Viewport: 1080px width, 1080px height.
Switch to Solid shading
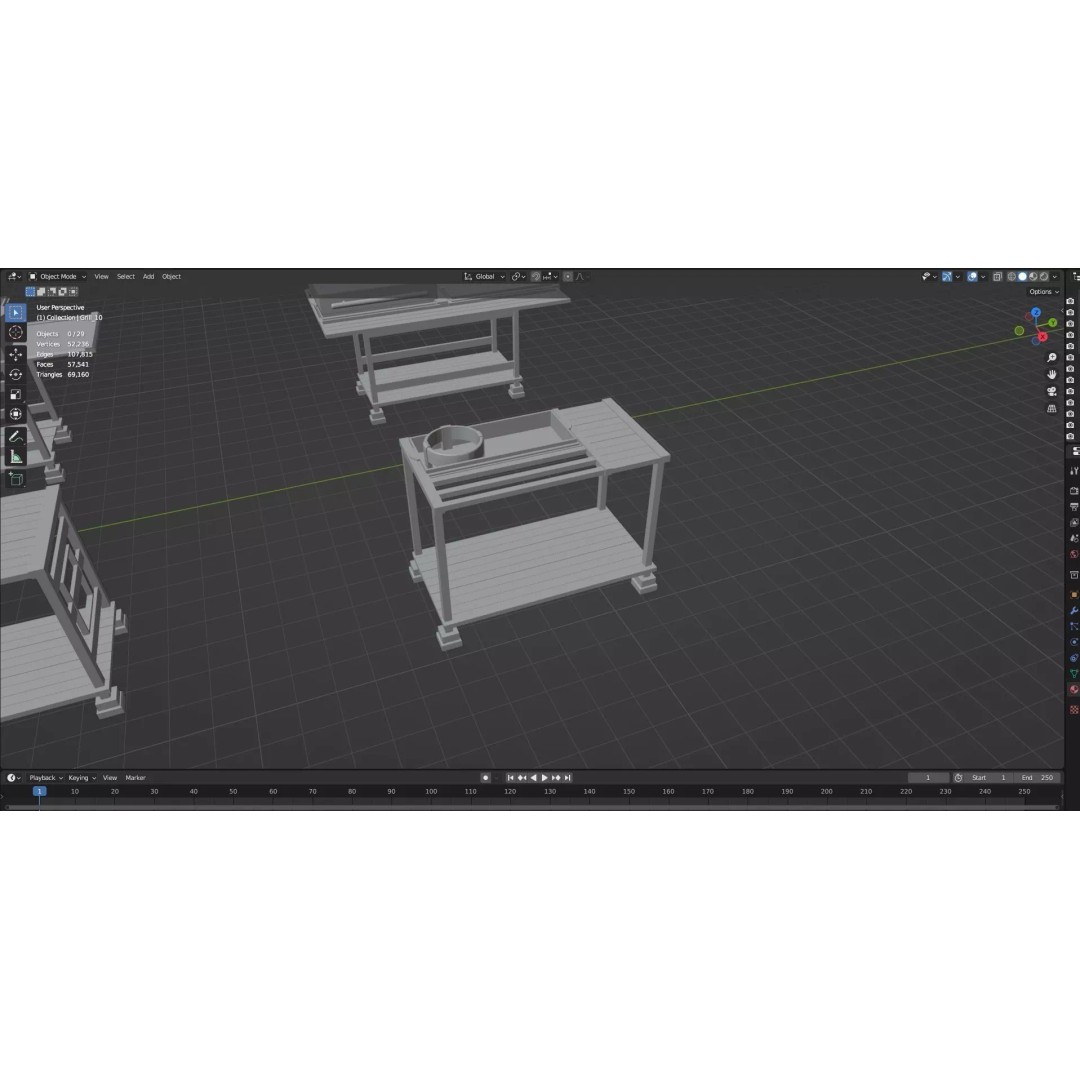coord(1022,276)
